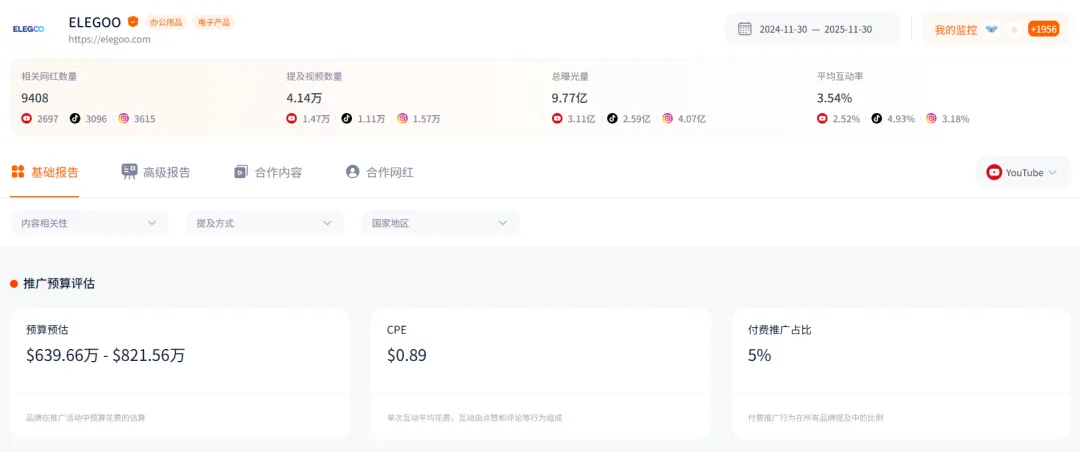Screen dimensions: 1080x452
Task: Click the 基础报告 grid icon
Action: pos(19,172)
